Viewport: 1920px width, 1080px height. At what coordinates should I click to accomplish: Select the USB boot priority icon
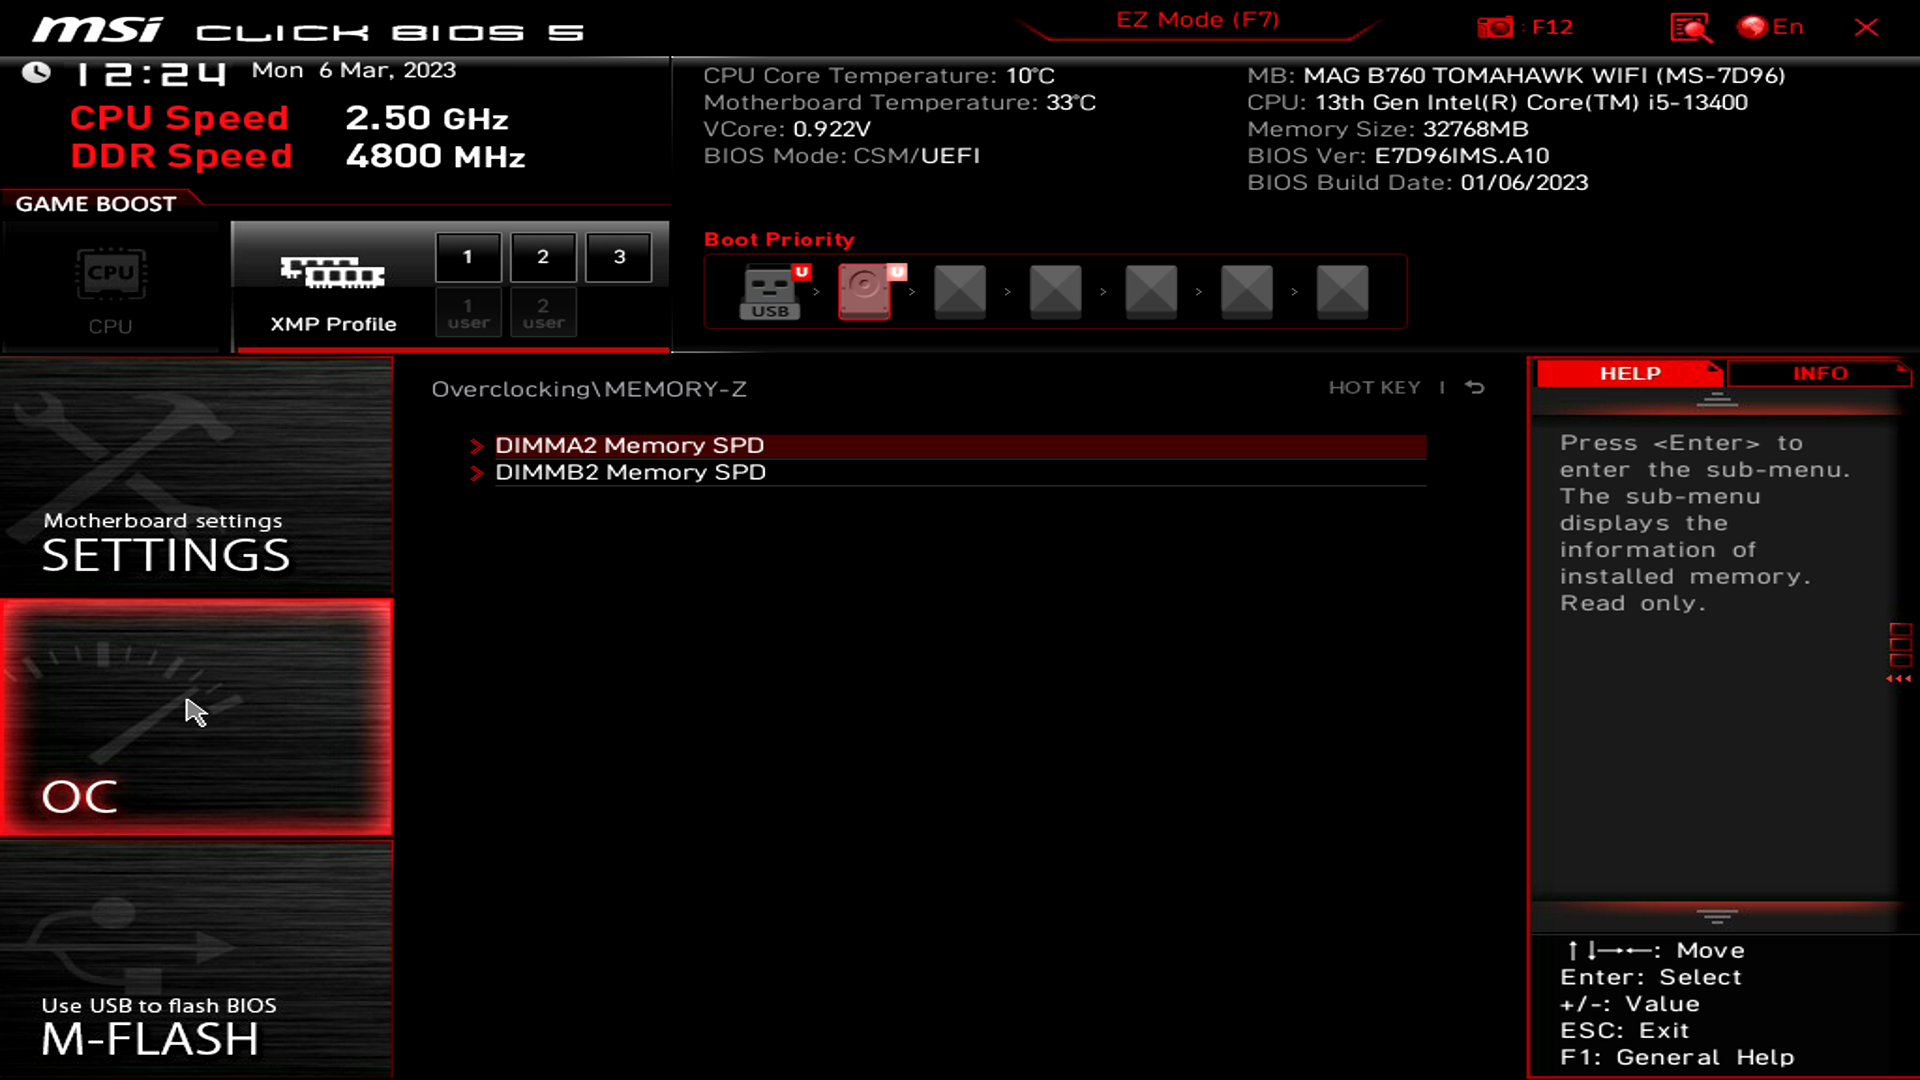pyautogui.click(x=769, y=290)
